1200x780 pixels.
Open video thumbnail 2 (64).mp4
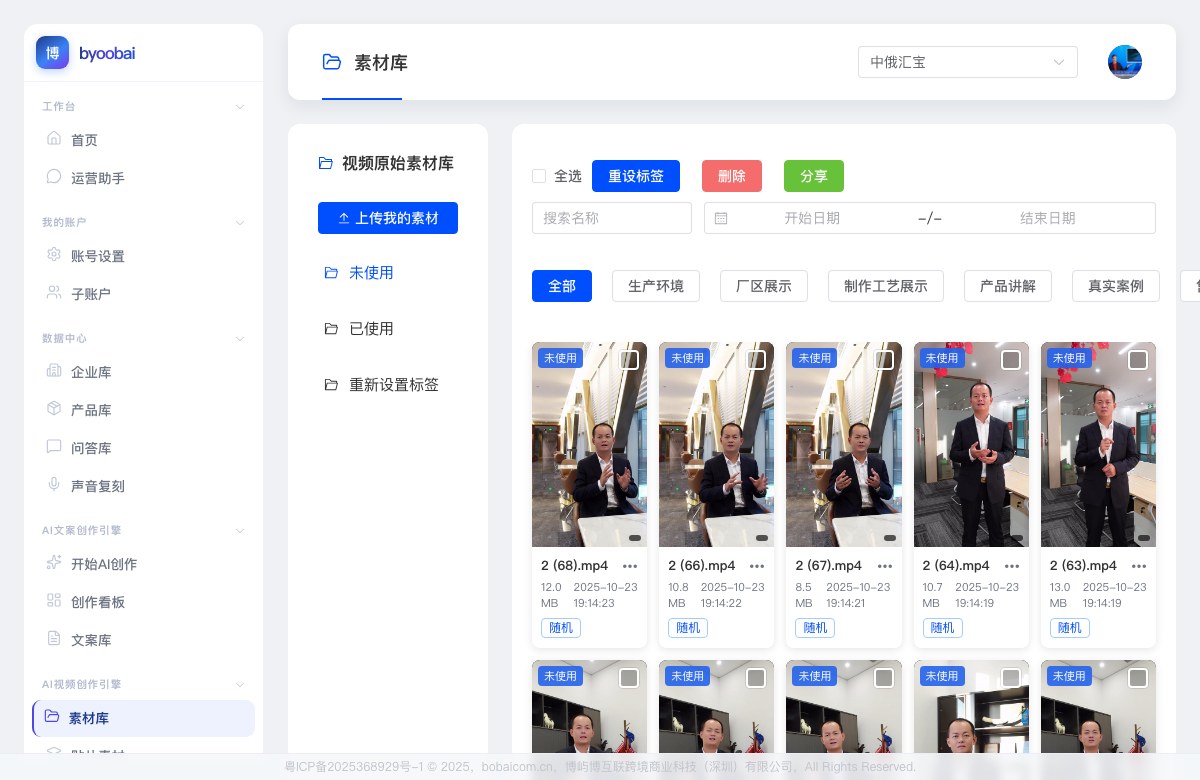971,445
